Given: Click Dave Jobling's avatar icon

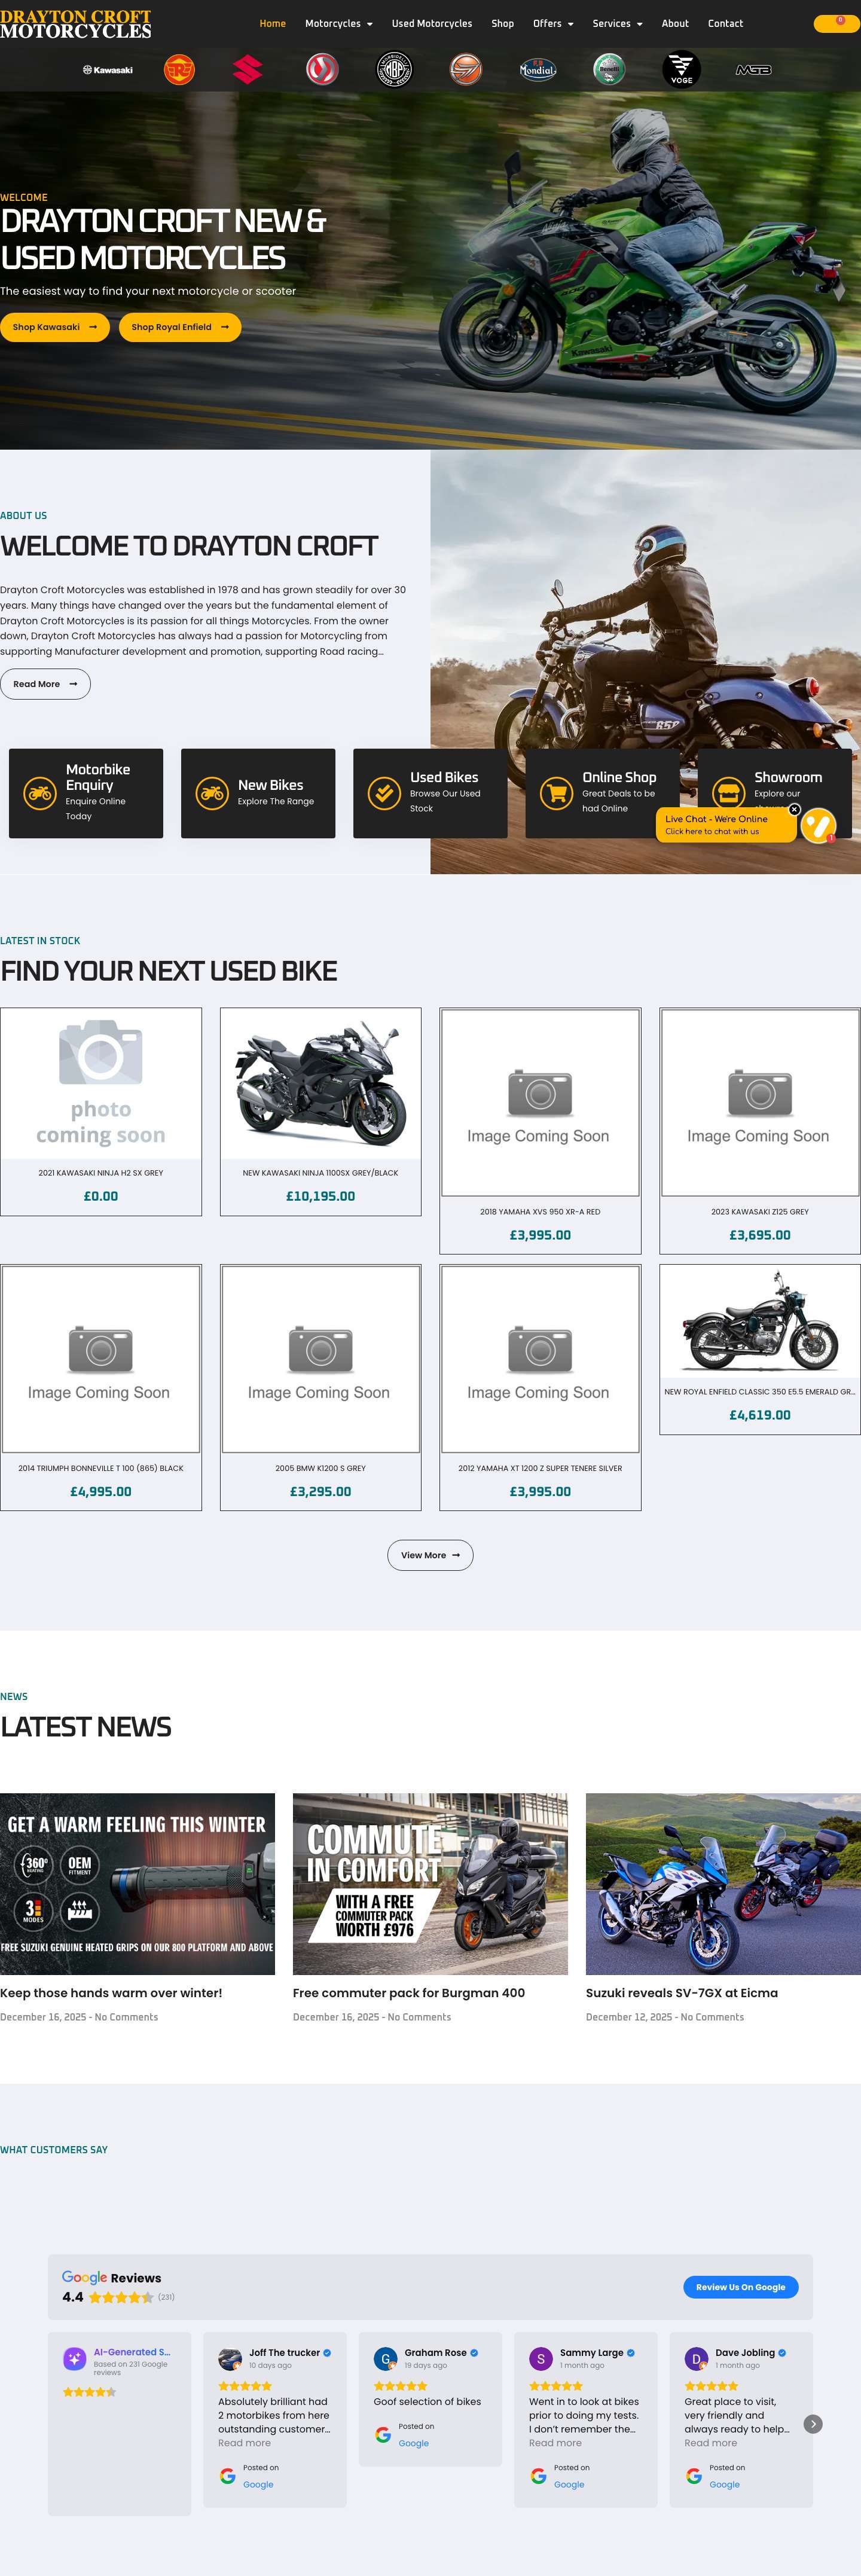Looking at the screenshot, I should pyautogui.click(x=696, y=2359).
